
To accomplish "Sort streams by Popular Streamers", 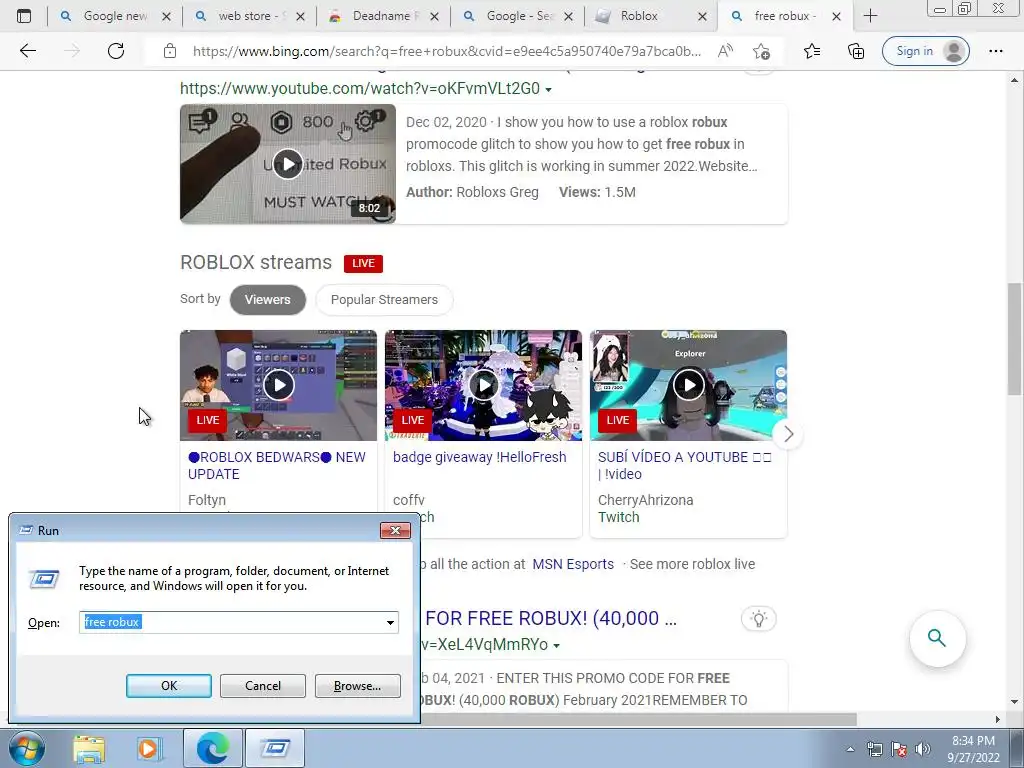I will click(x=384, y=300).
